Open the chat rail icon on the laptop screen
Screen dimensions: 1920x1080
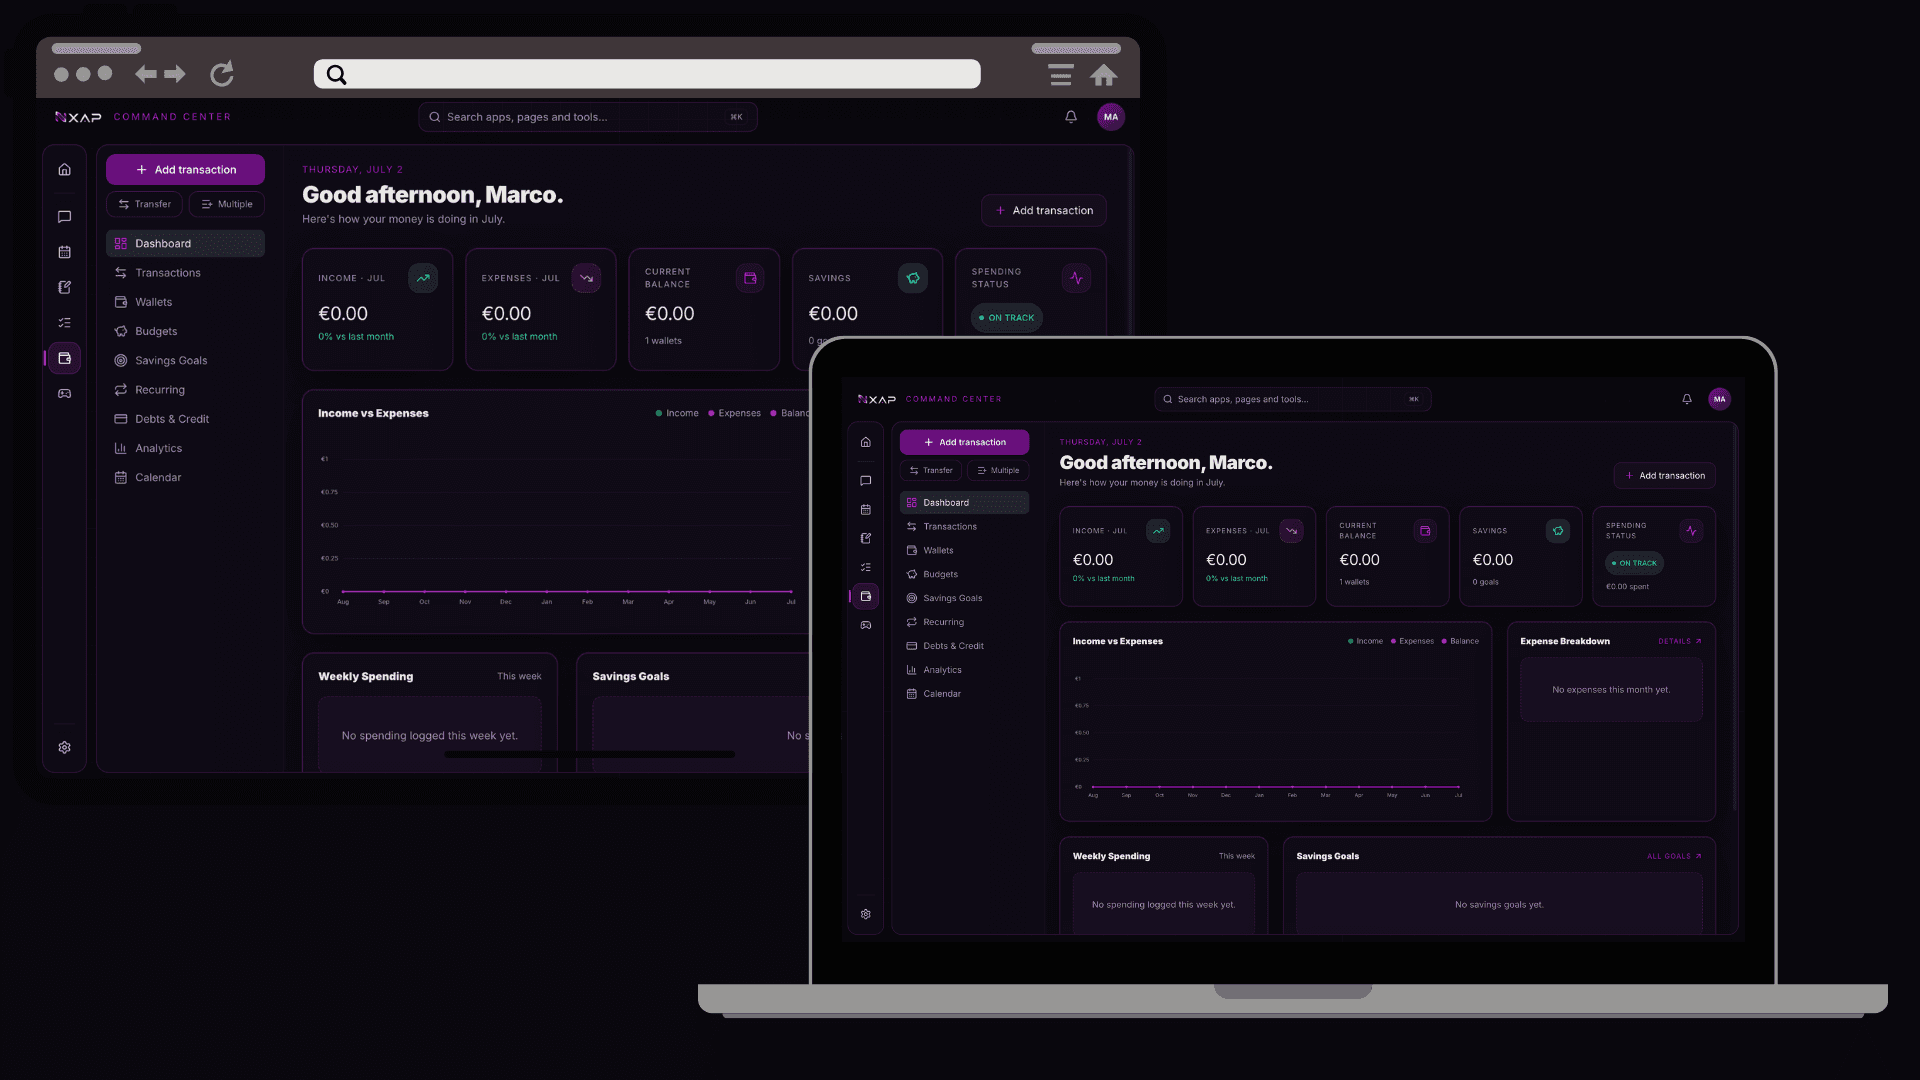(866, 481)
